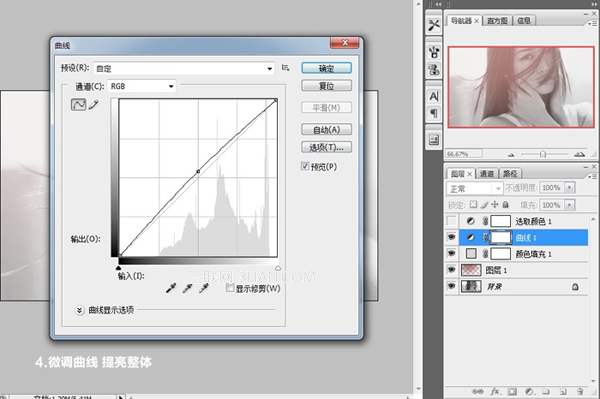600x399 pixels.
Task: Switch to the 直方图 histogram tab
Action: click(x=497, y=21)
